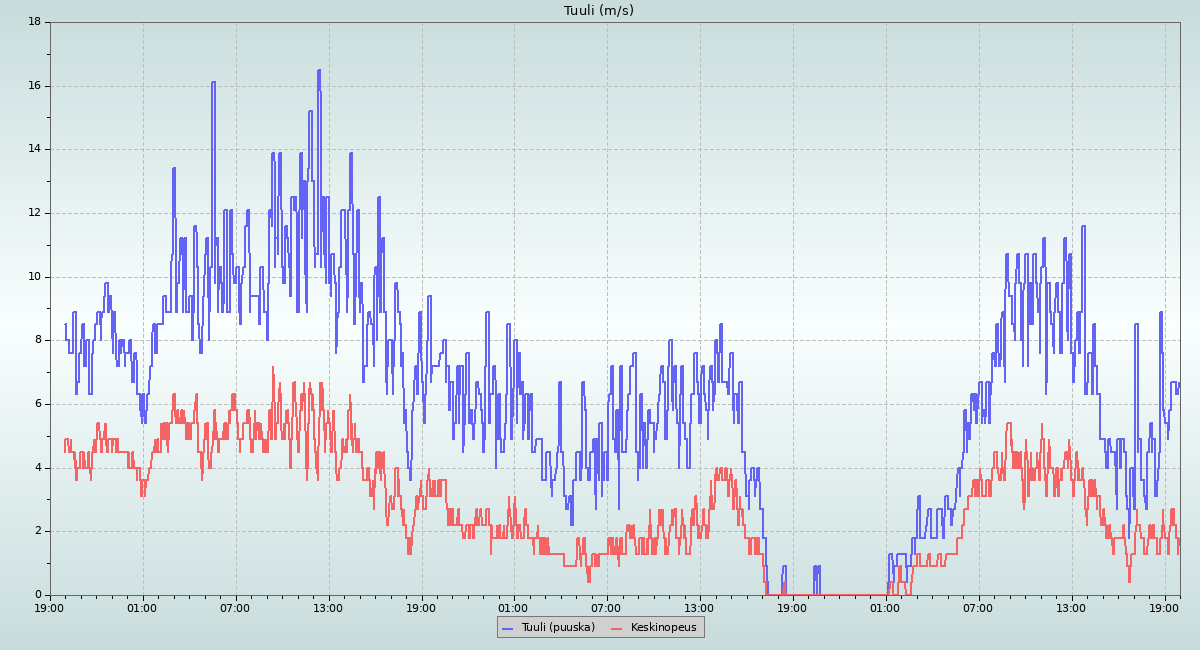The image size is (1200, 650).
Task: Click the y-axis value 2
Action: [x=37, y=531]
